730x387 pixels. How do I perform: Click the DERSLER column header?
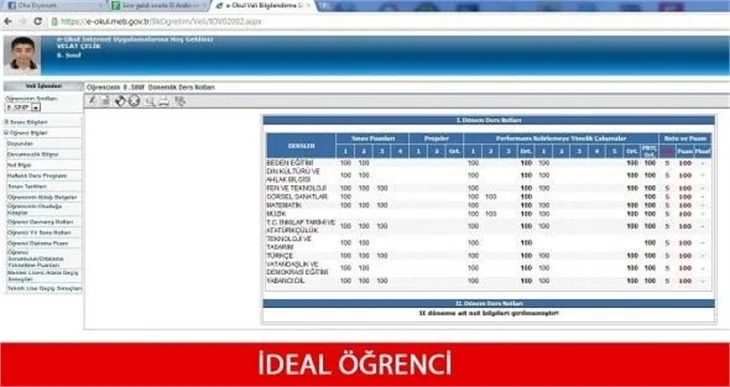[301, 146]
